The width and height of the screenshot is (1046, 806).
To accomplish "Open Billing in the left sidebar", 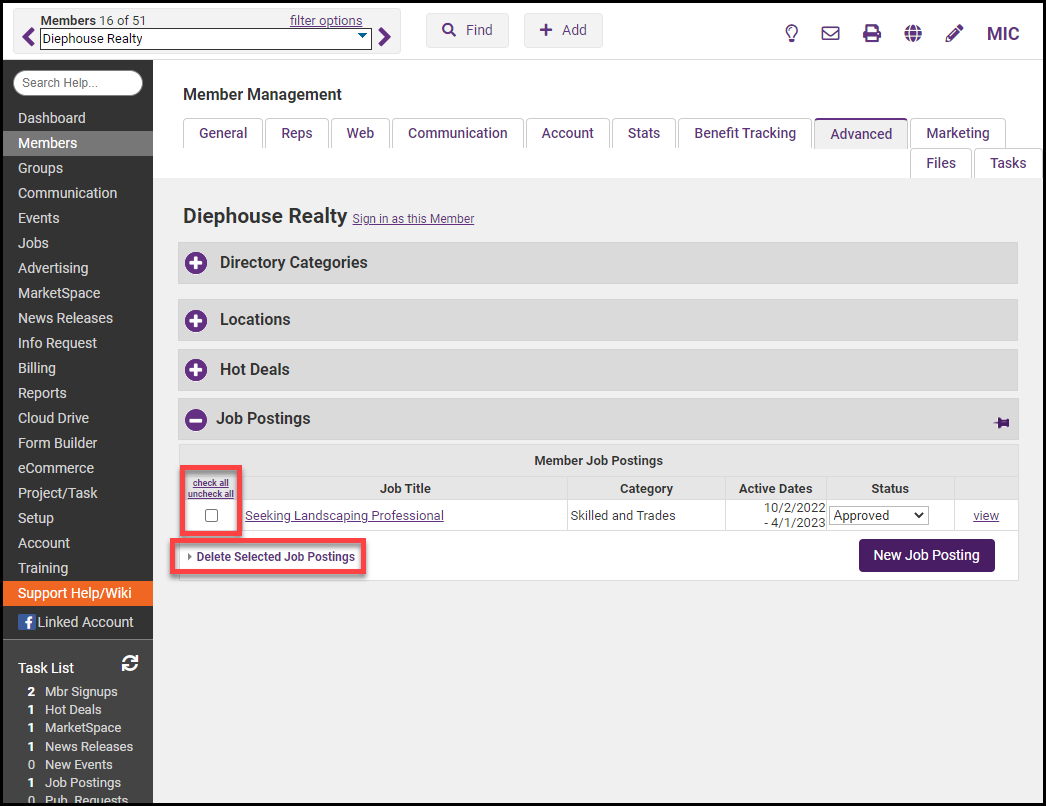I will pyautogui.click(x=37, y=368).
